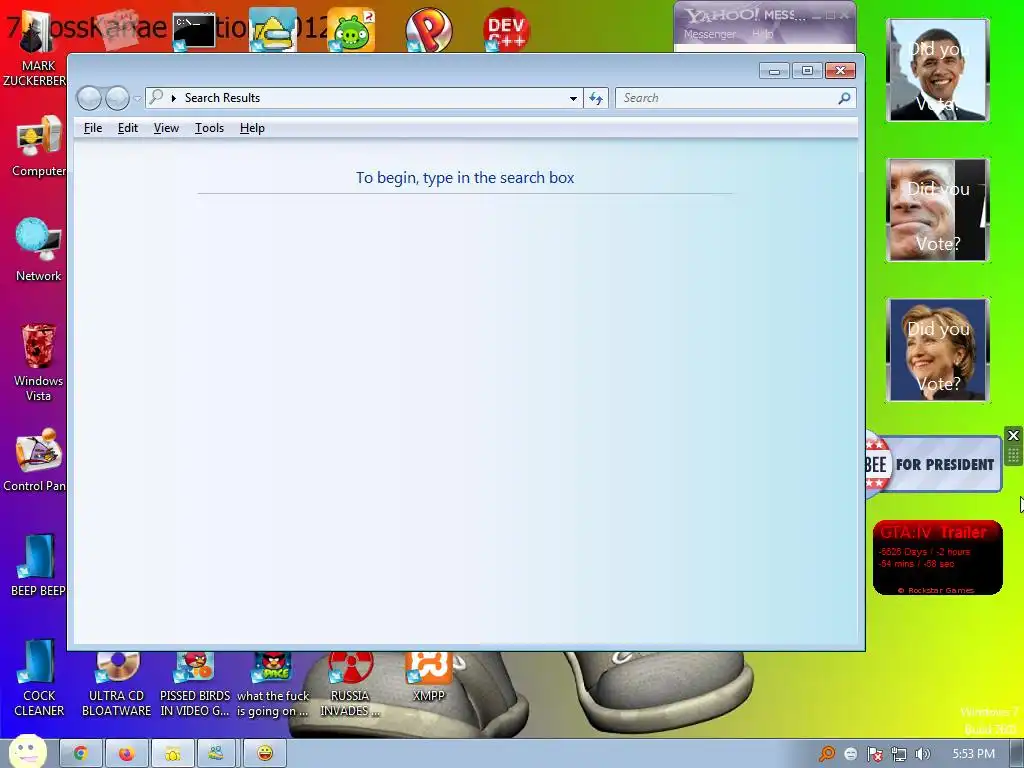The height and width of the screenshot is (768, 1024).
Task: Click the Chrome taskbar button
Action: pos(80,754)
